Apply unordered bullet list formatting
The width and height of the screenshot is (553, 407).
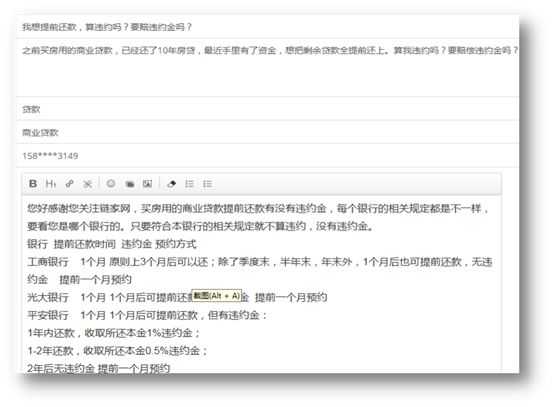tap(207, 184)
